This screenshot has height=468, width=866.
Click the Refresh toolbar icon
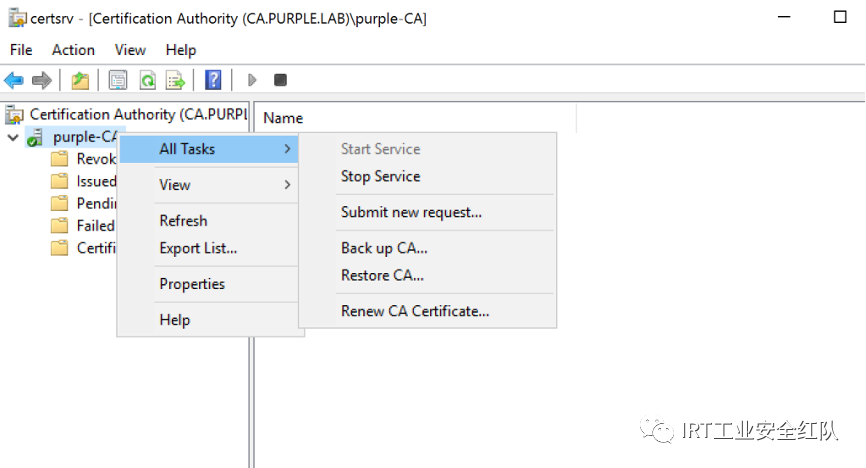[x=147, y=81]
